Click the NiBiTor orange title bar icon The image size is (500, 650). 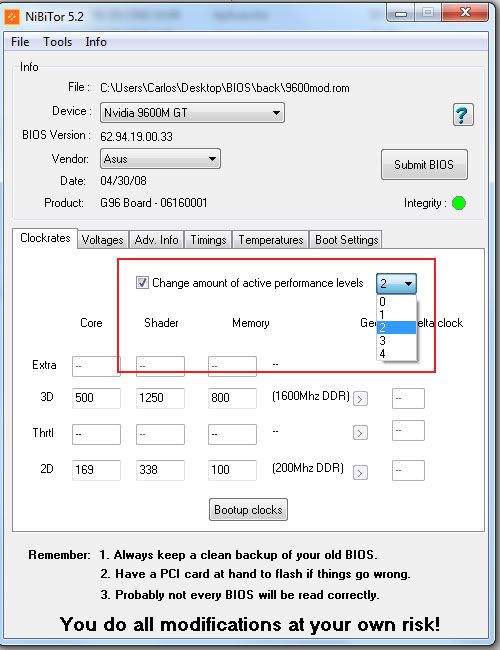point(12,16)
